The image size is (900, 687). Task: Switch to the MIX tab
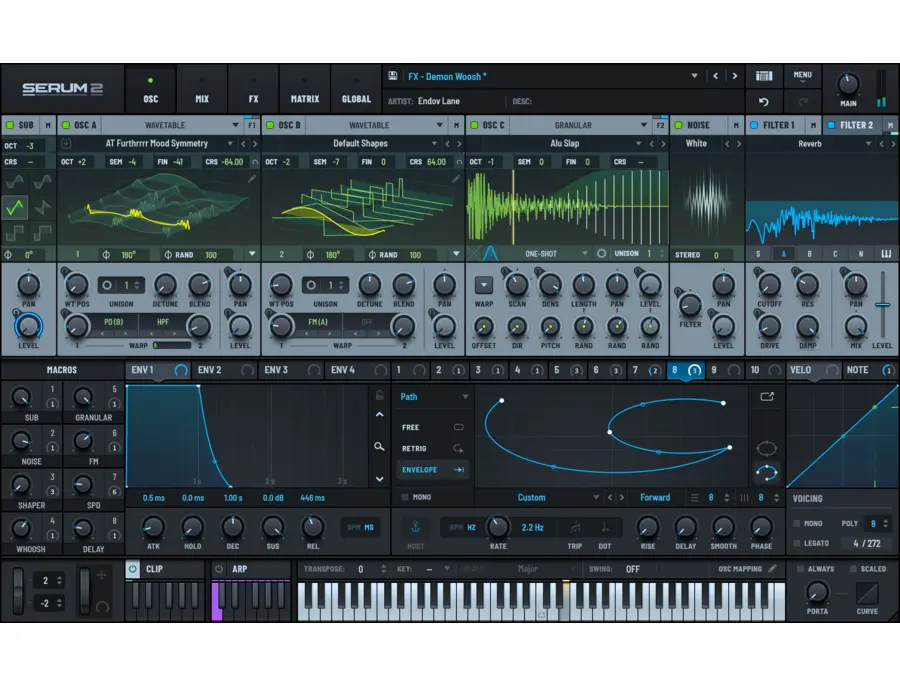click(202, 89)
